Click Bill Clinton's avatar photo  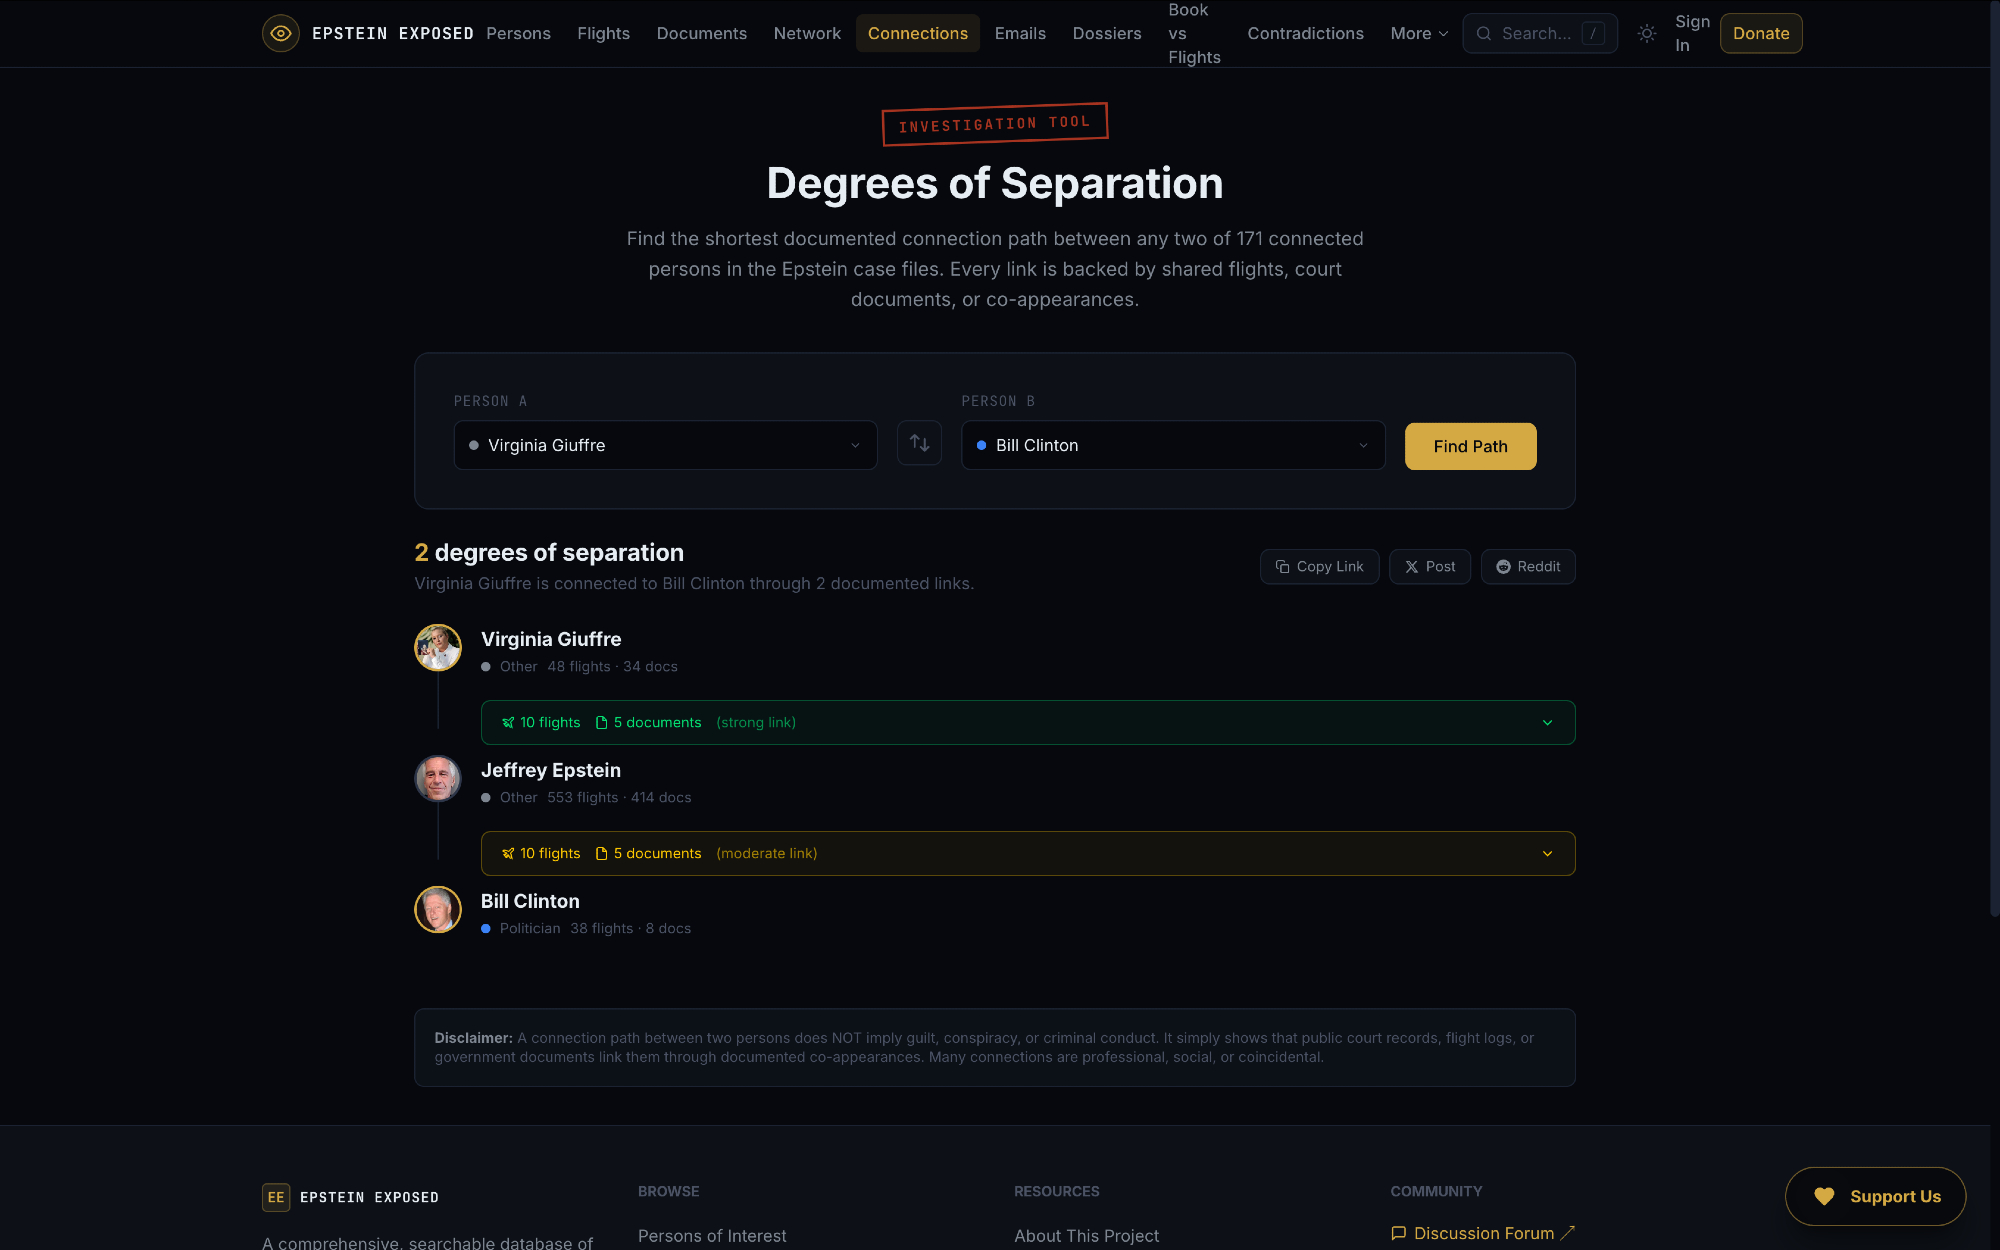click(x=438, y=910)
